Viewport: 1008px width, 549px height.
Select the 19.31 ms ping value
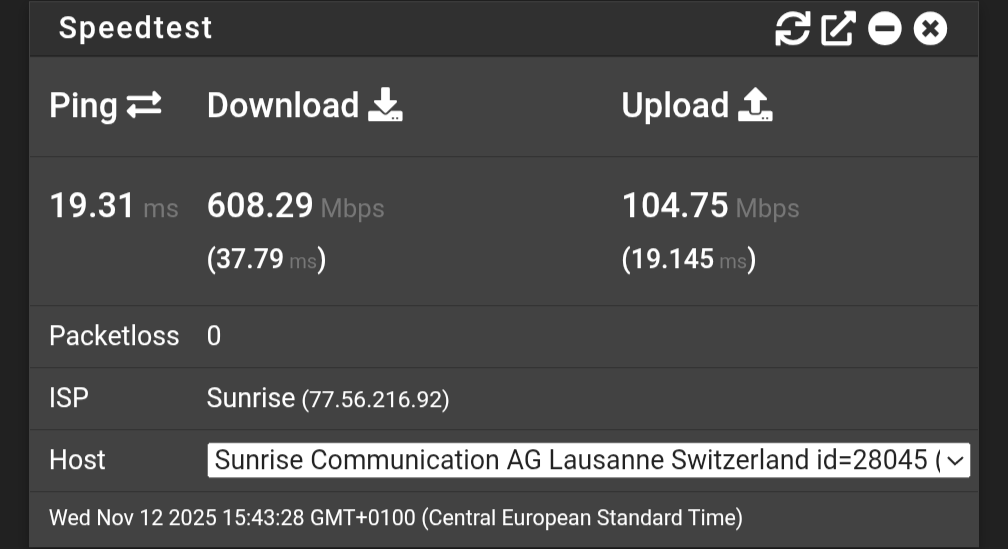[92, 206]
